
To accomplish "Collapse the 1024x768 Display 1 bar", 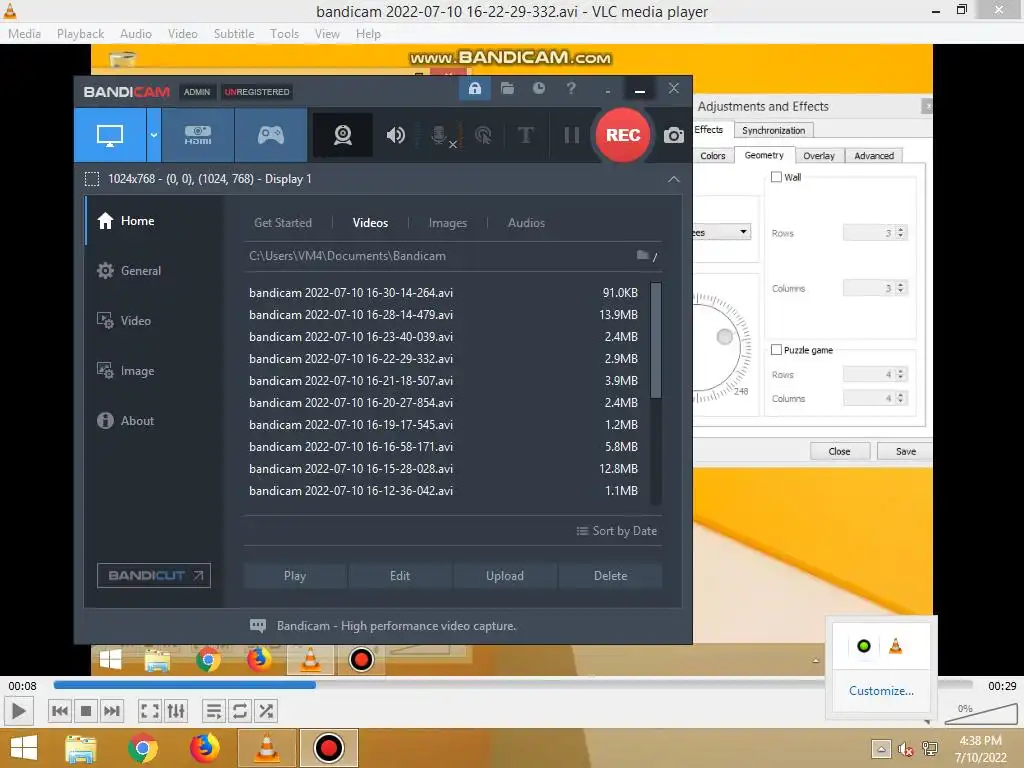I will (674, 179).
